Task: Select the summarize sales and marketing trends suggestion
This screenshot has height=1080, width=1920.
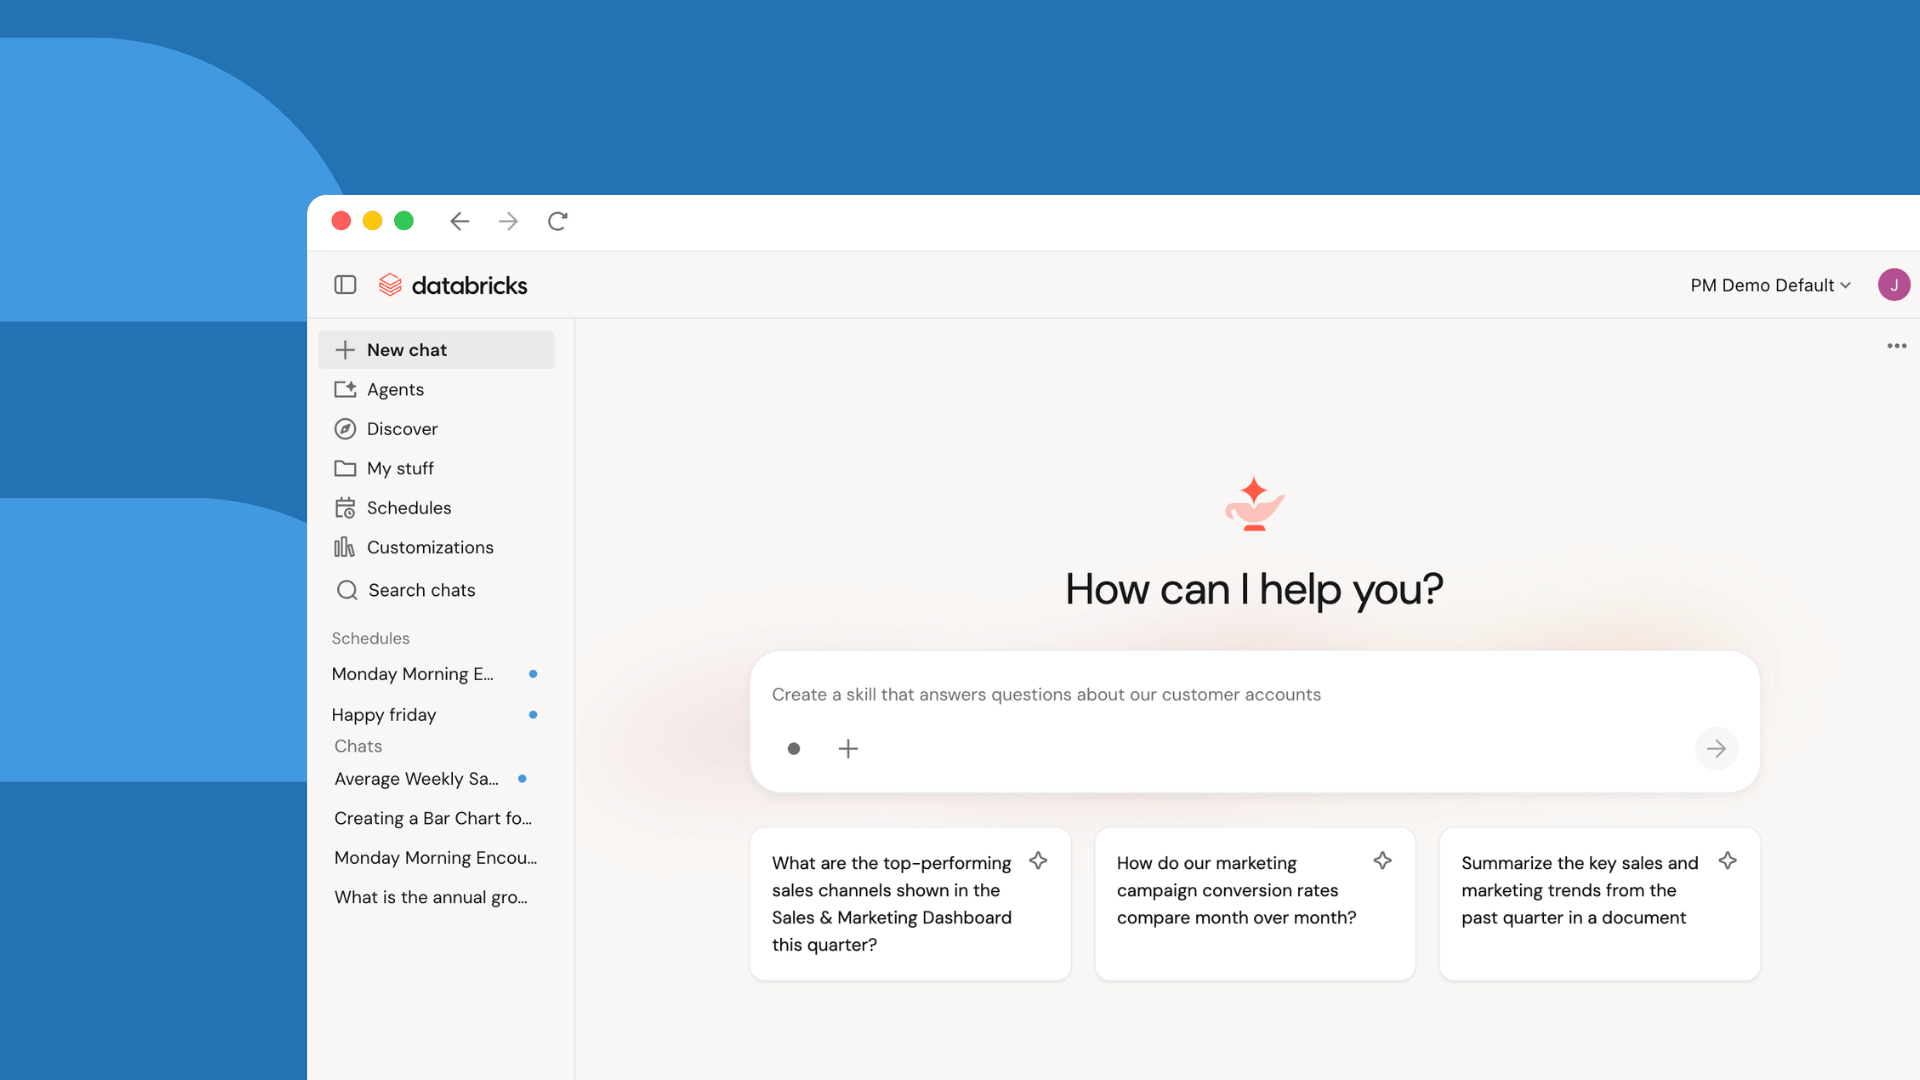Action: tap(1599, 904)
